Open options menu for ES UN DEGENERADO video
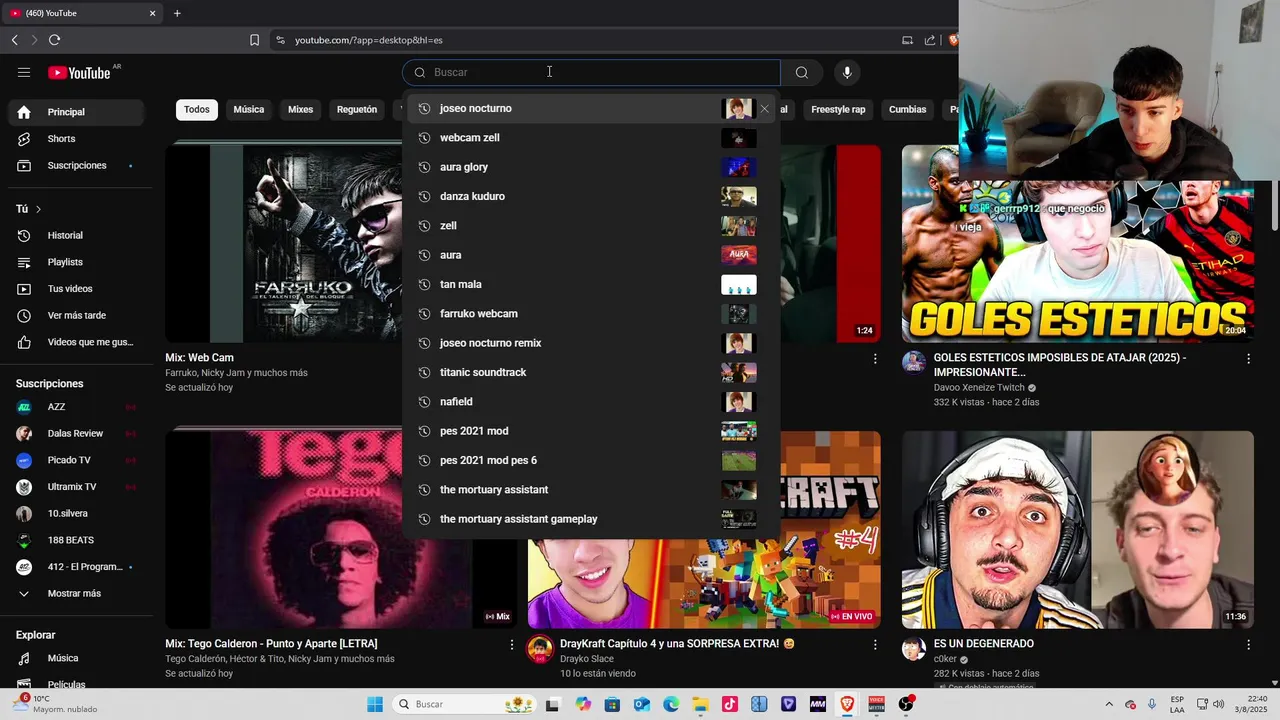1280x720 pixels. tap(1248, 644)
